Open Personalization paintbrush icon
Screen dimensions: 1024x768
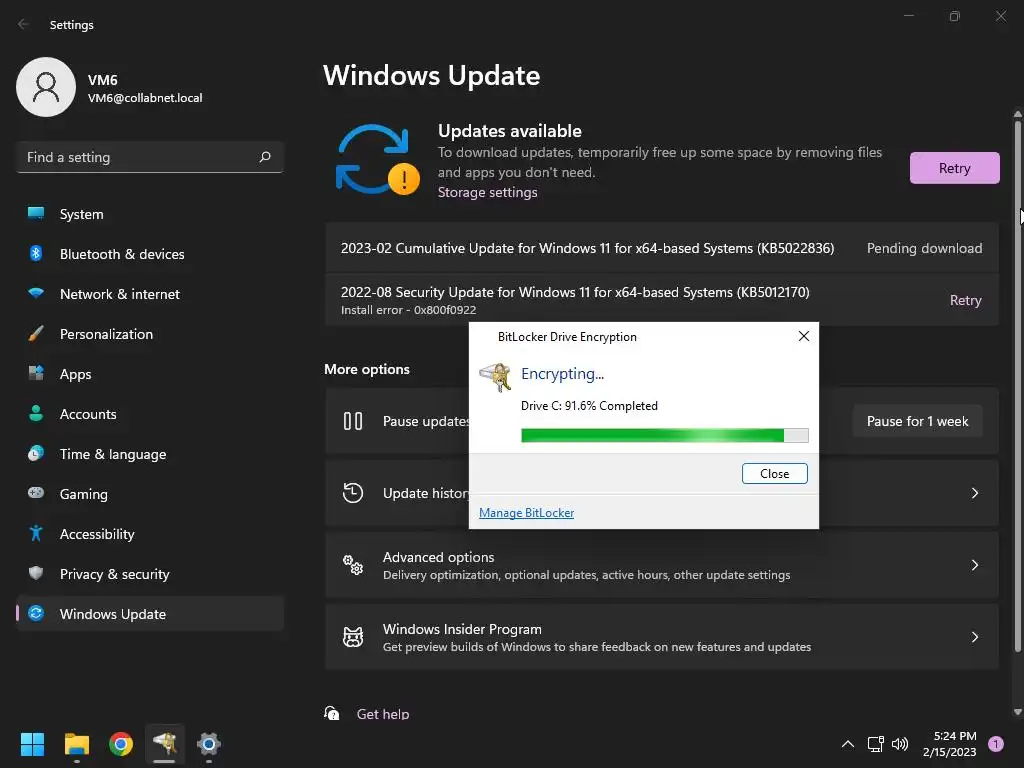(x=36, y=334)
